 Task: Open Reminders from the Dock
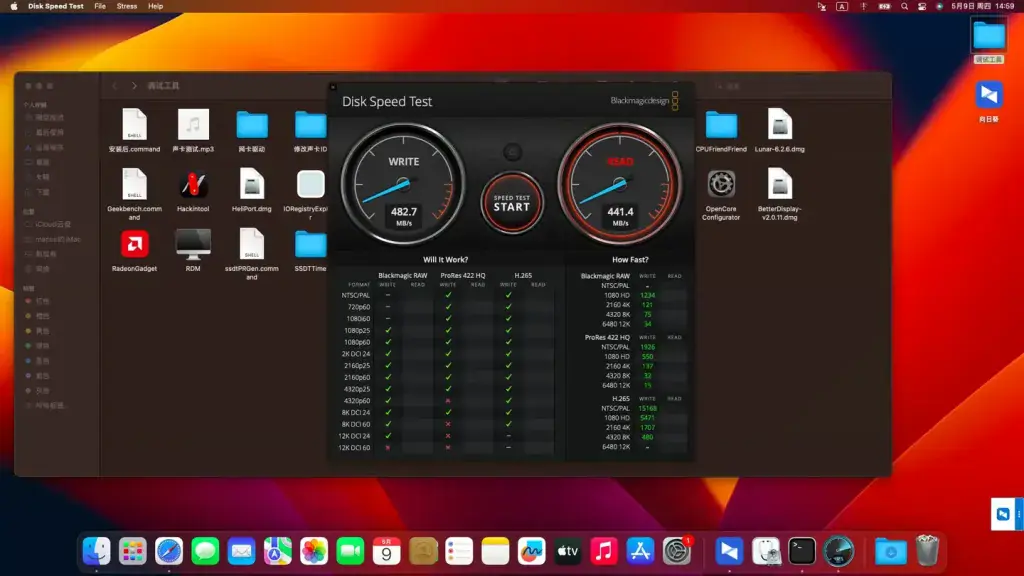coord(459,551)
